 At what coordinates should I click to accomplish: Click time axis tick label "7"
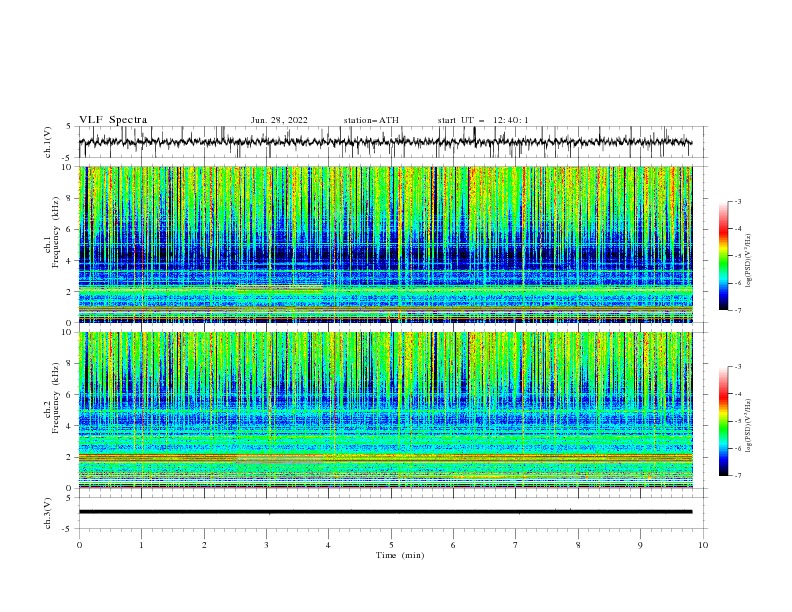[x=516, y=545]
